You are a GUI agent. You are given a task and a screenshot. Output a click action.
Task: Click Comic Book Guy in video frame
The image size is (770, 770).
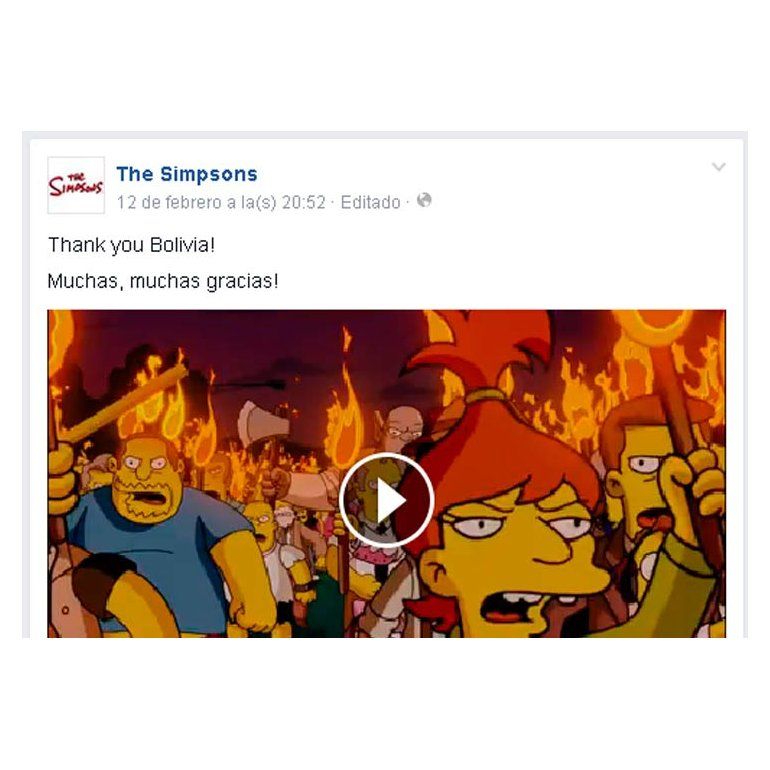pyautogui.click(x=147, y=491)
